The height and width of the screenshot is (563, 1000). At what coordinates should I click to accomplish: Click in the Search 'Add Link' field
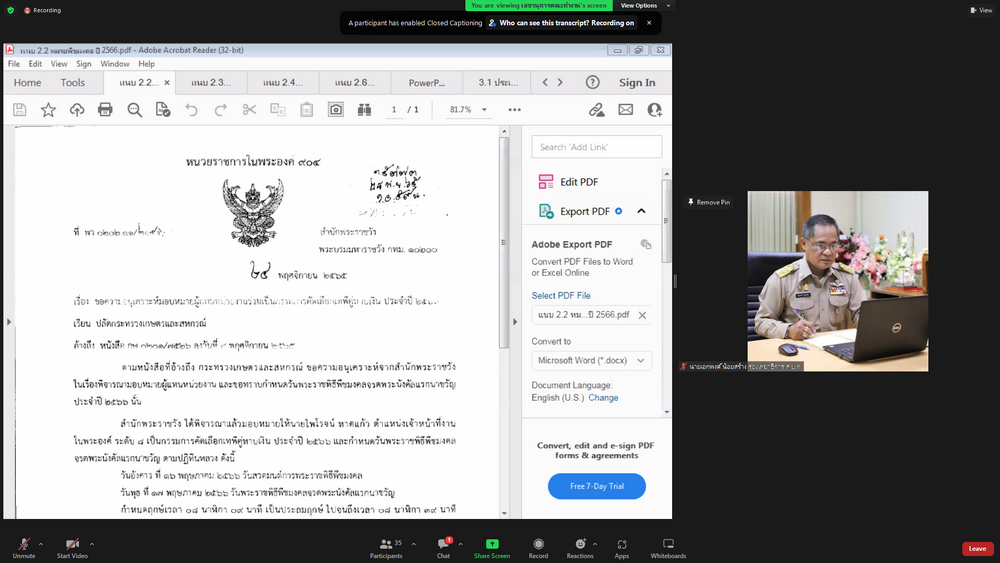[596, 147]
